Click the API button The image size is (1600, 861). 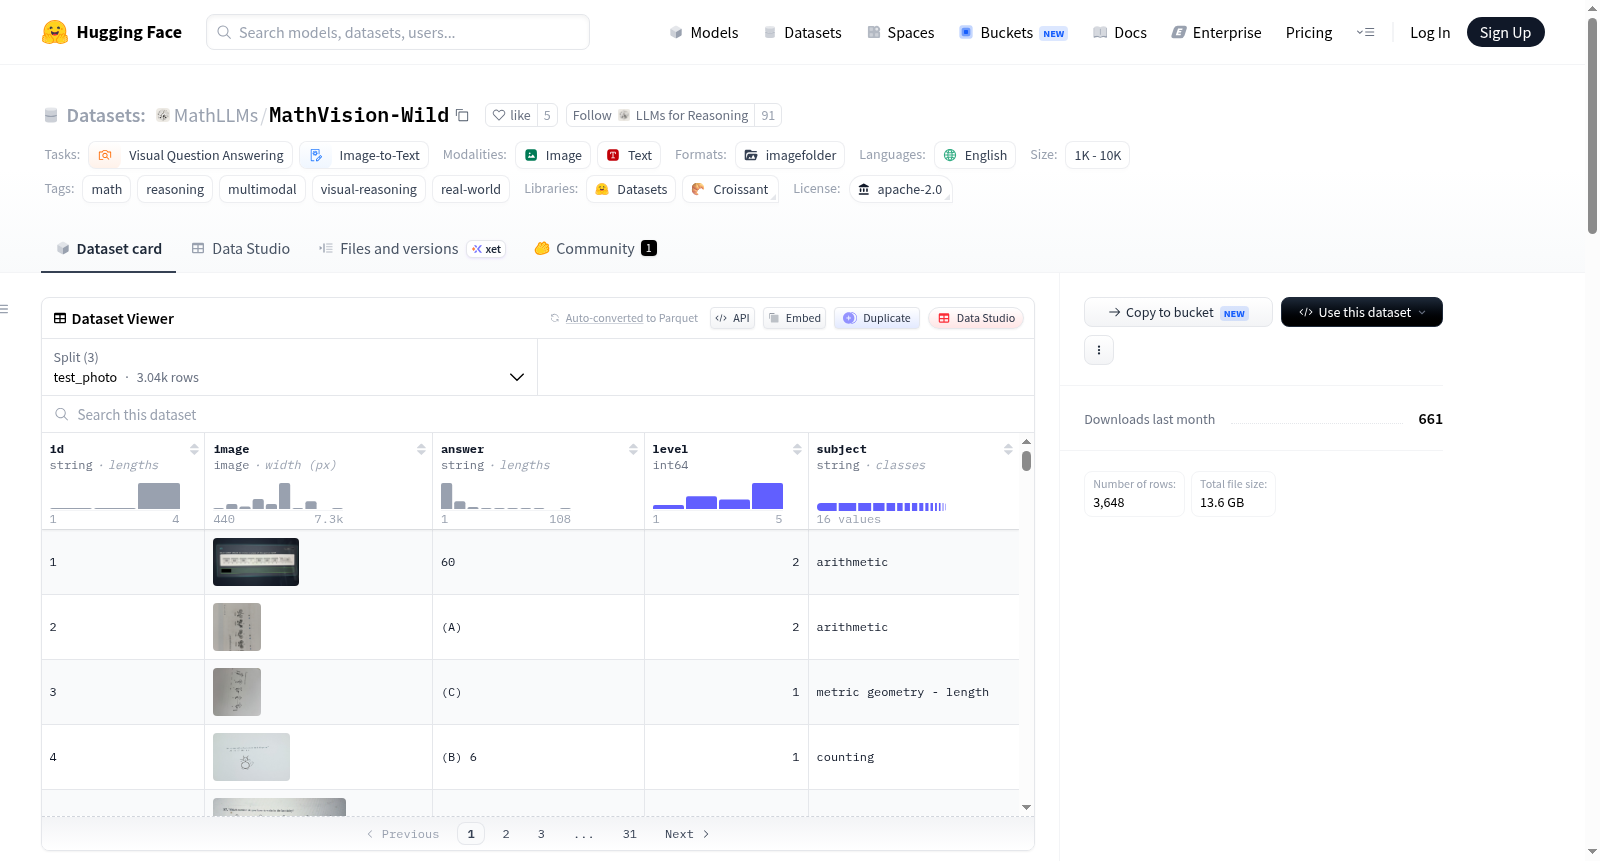(x=732, y=318)
